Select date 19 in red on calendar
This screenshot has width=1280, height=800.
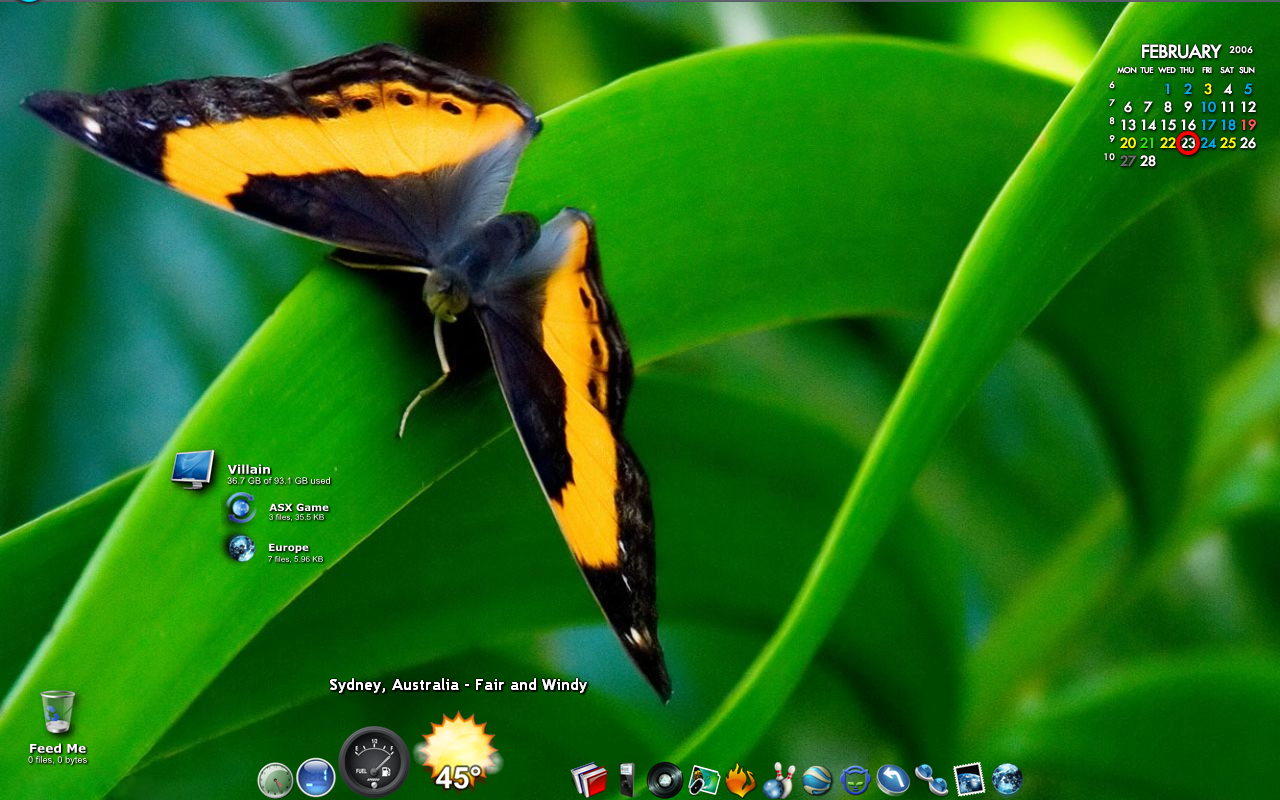[x=1248, y=125]
